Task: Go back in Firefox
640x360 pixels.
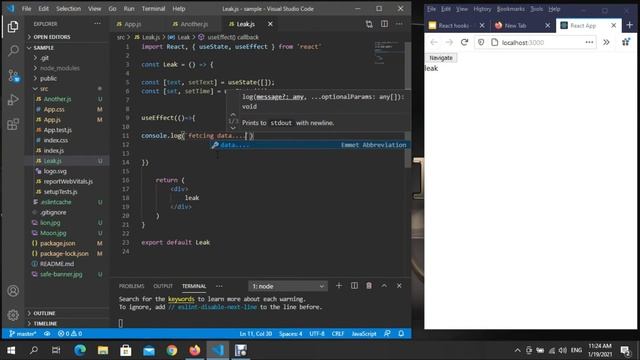Action: click(x=434, y=42)
